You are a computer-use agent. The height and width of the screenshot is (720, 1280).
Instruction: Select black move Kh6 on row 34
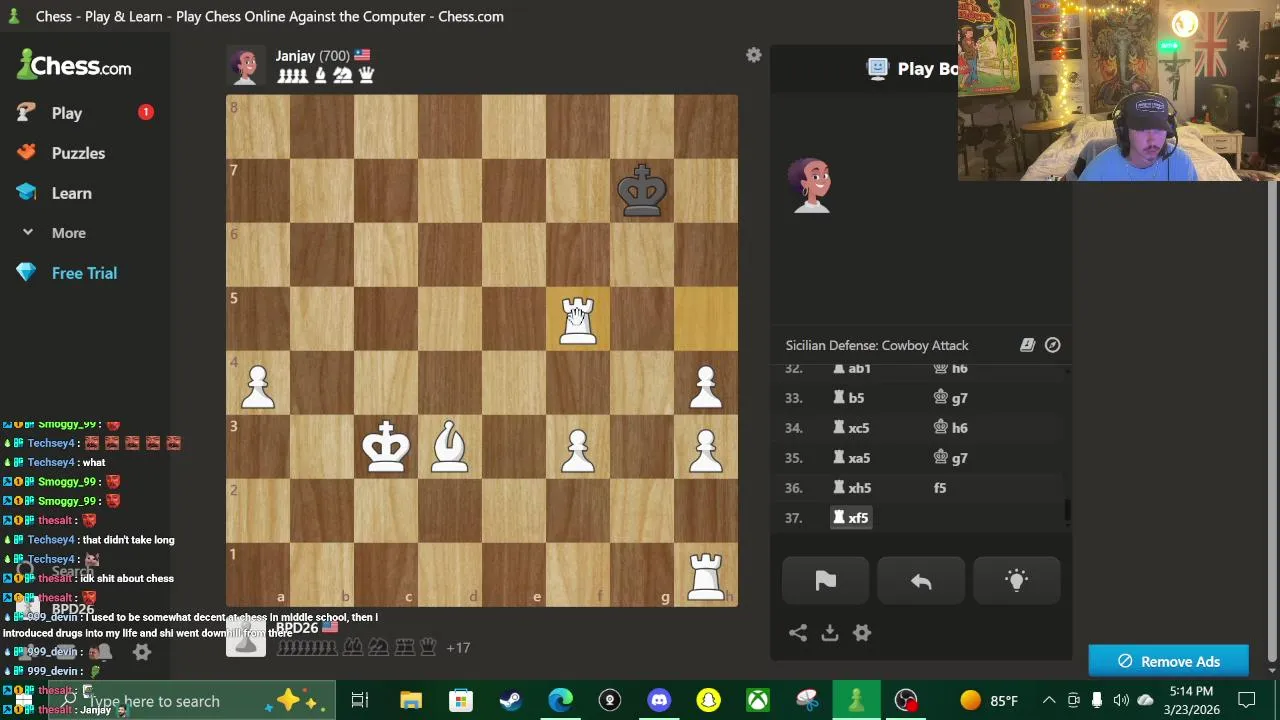(950, 428)
